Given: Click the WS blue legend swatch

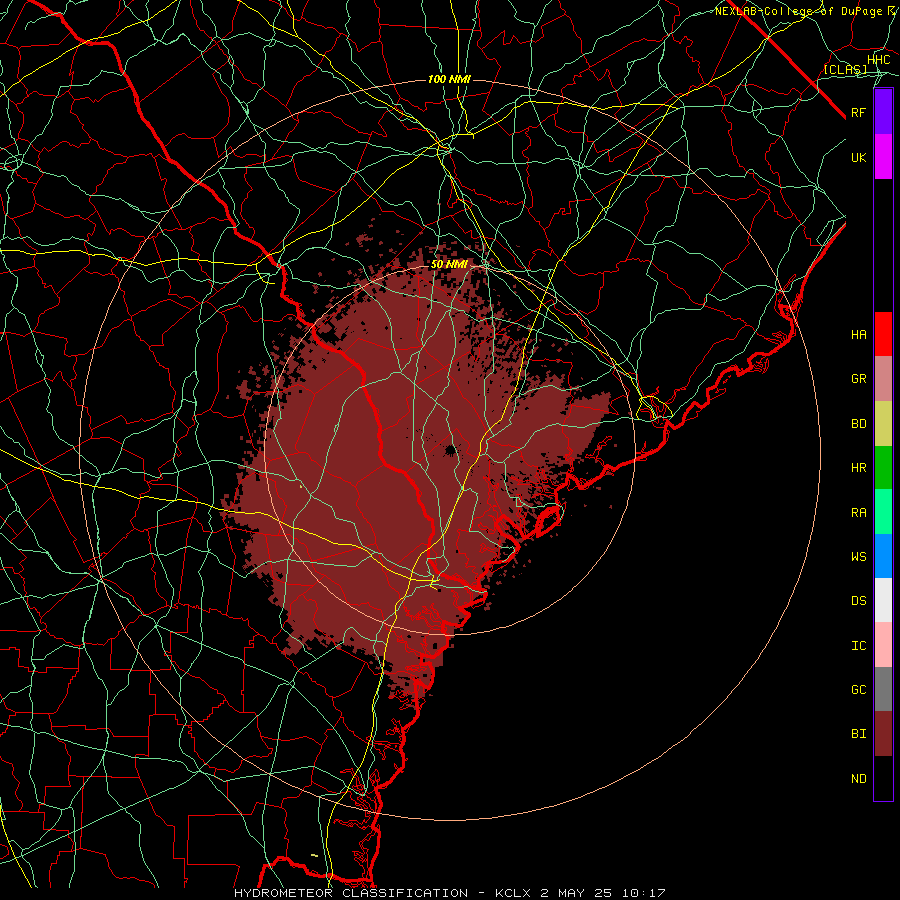Looking at the screenshot, I should click(x=883, y=556).
